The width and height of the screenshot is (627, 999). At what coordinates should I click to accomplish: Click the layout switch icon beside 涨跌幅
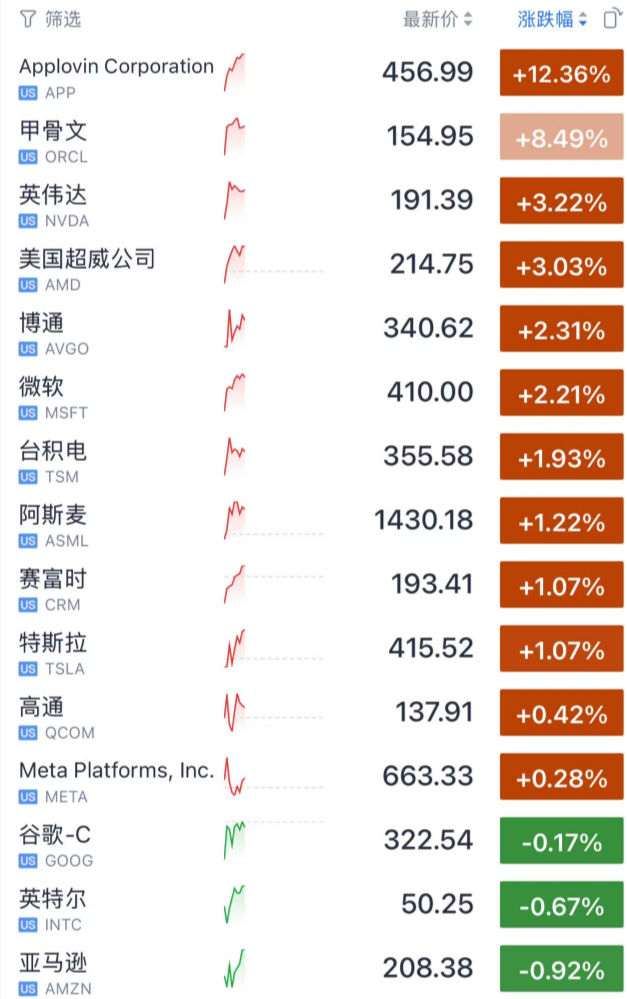coord(611,19)
